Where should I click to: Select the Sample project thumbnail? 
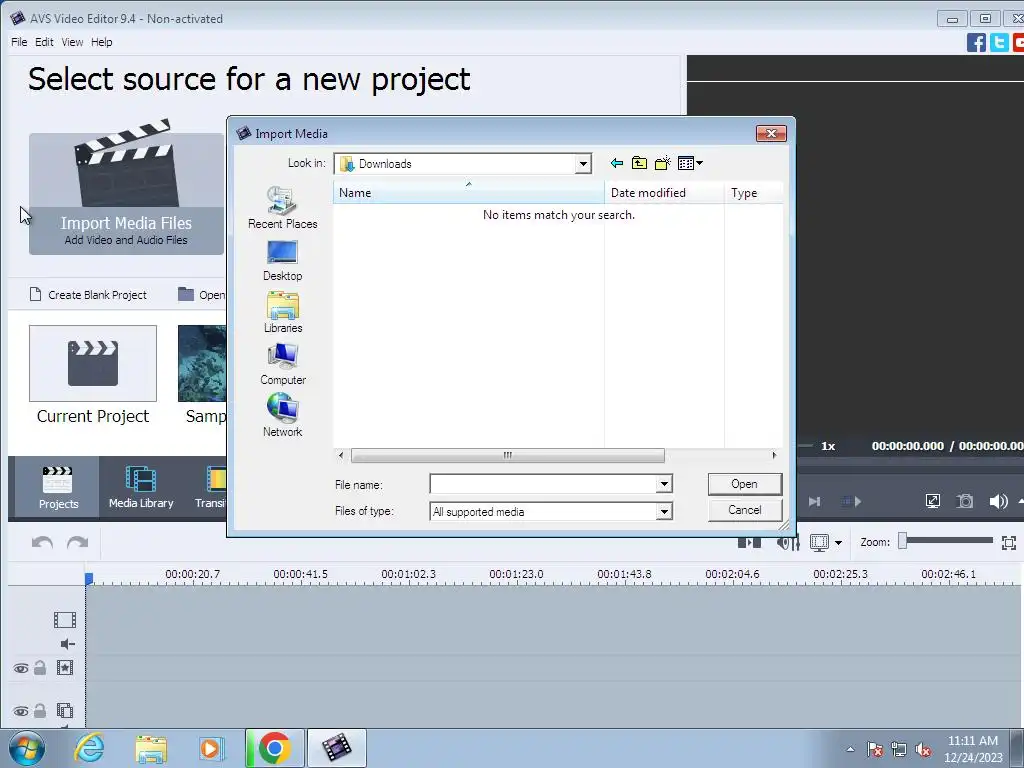pyautogui.click(x=202, y=363)
